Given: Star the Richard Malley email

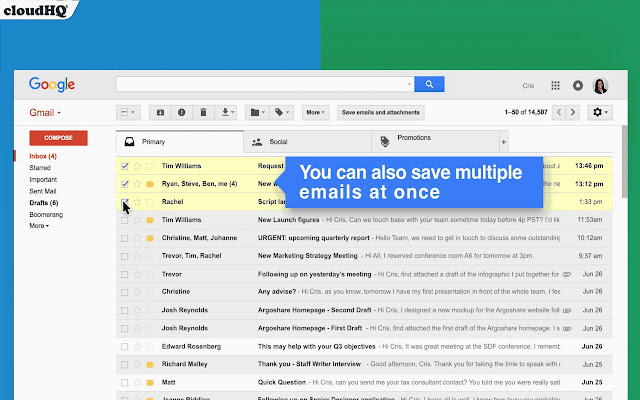Looking at the screenshot, I should click(x=138, y=364).
